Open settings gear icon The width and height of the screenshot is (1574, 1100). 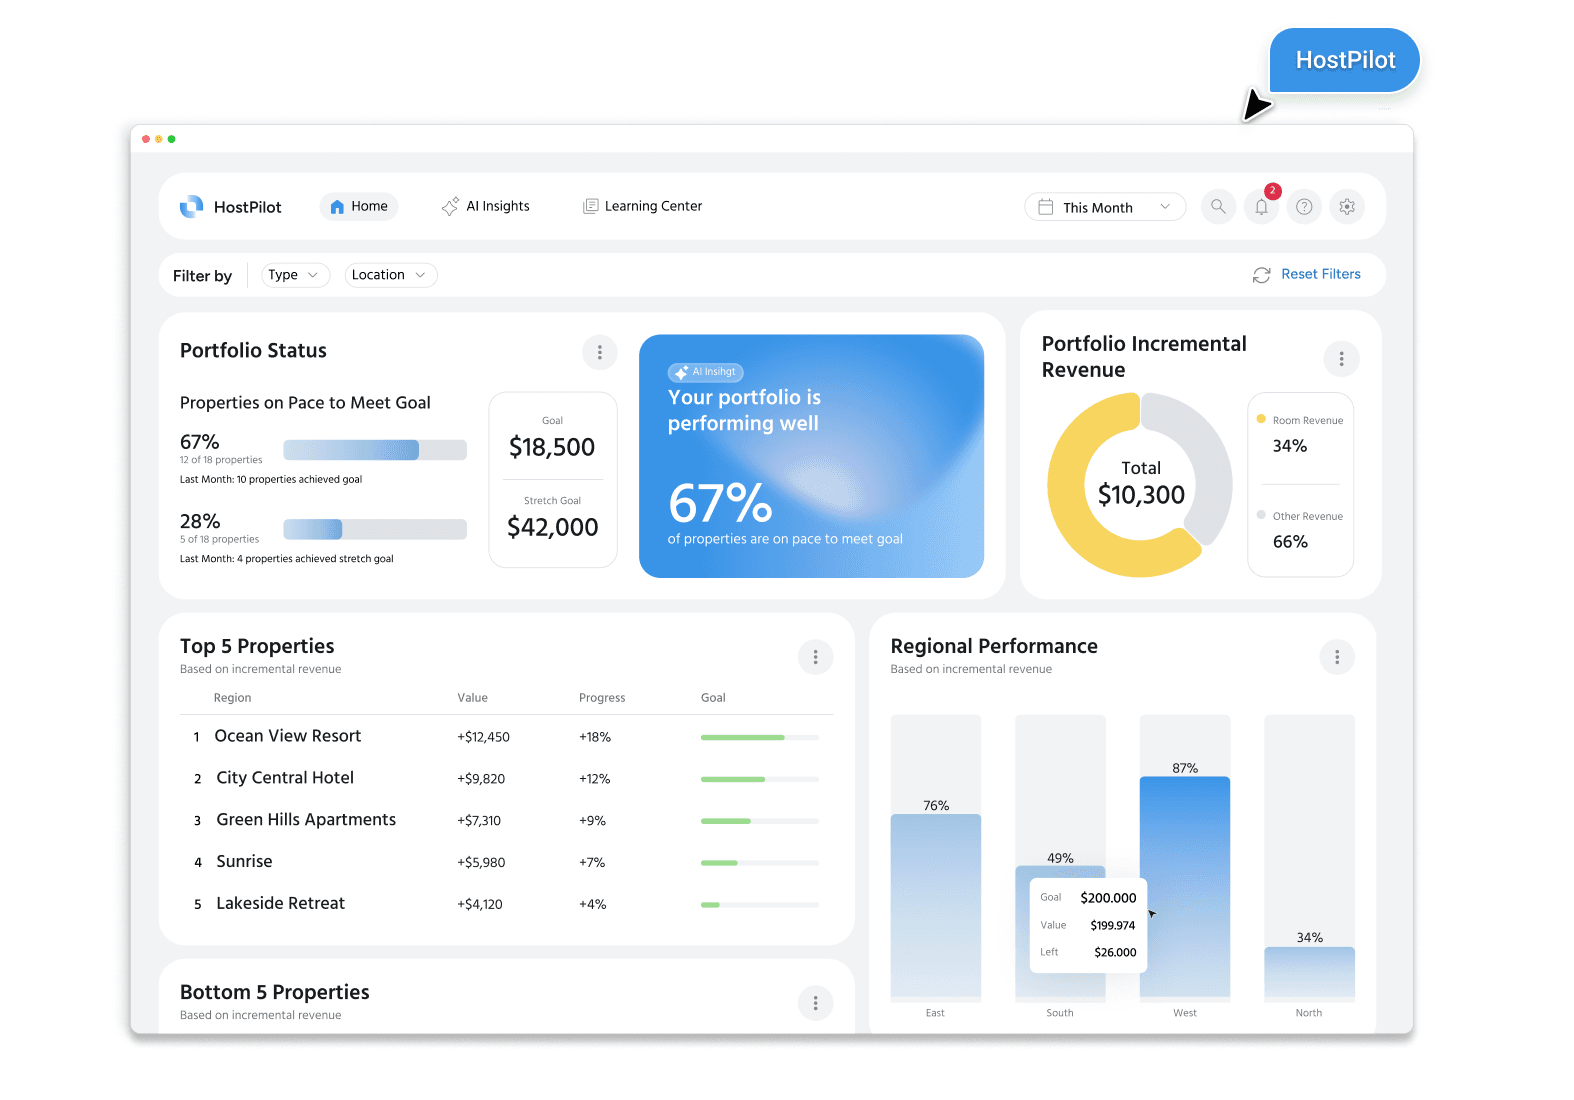pyautogui.click(x=1347, y=207)
